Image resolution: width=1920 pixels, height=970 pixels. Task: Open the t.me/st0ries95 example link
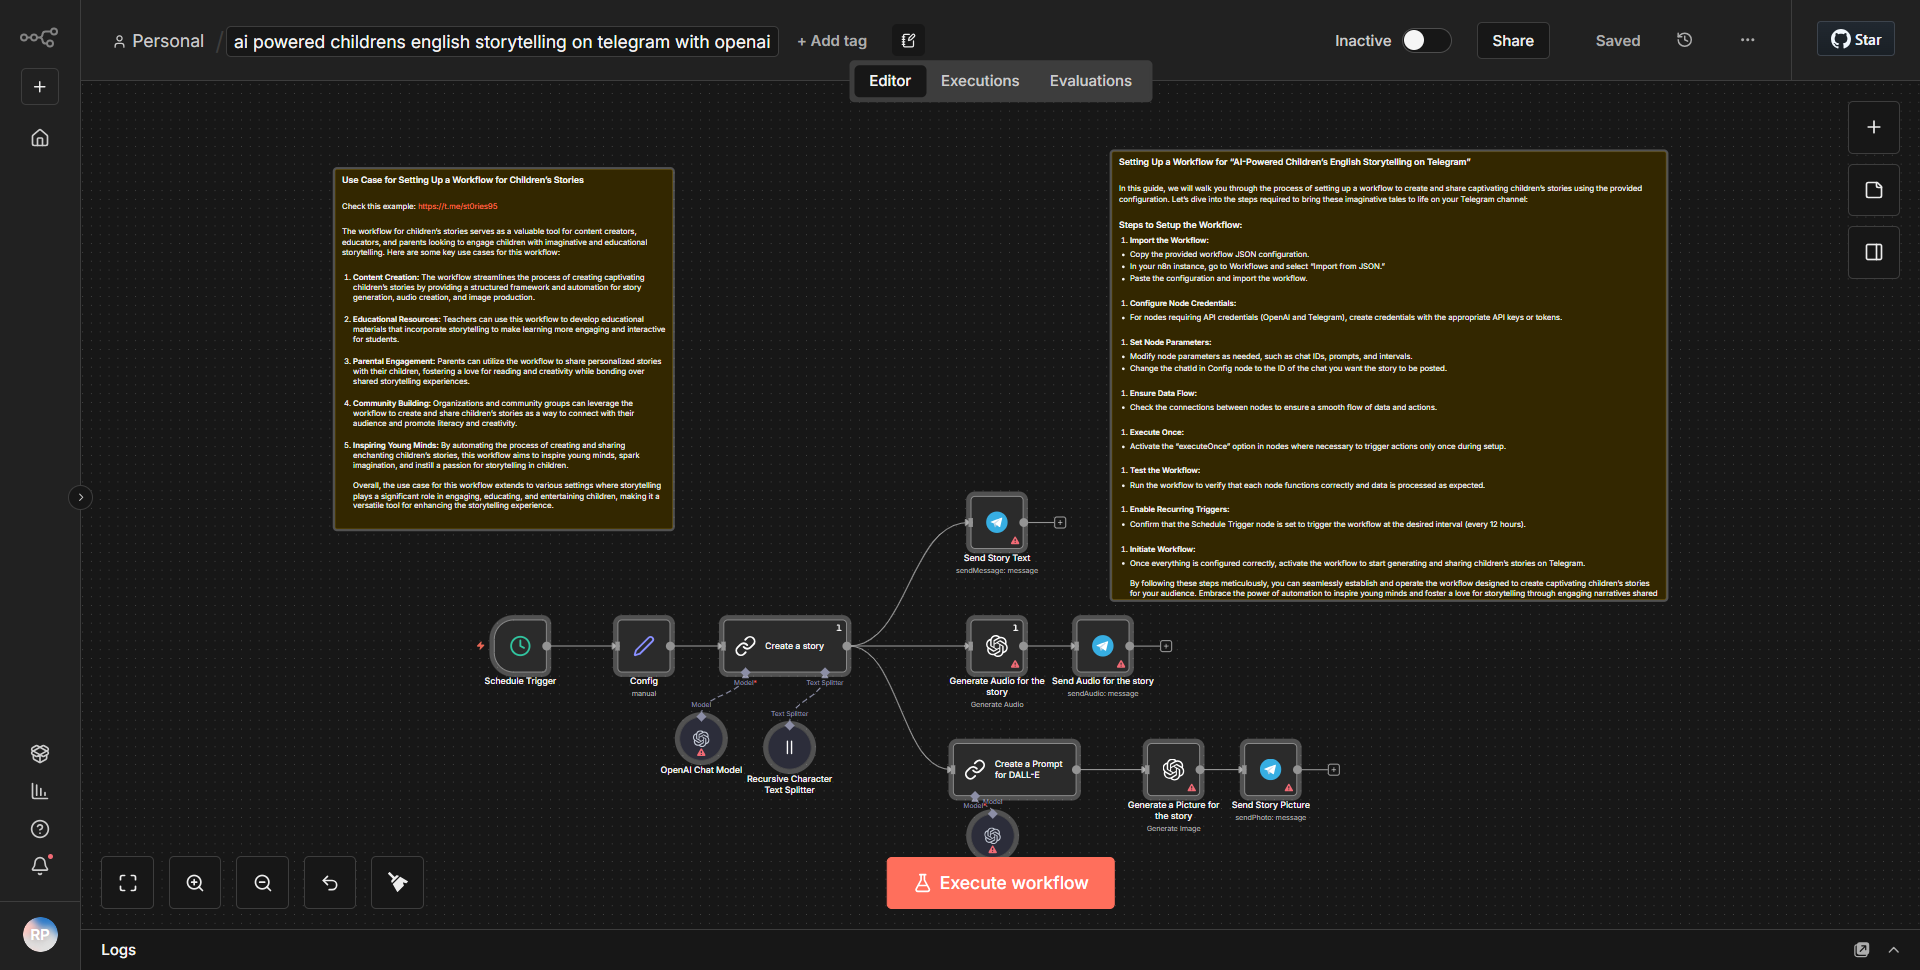tap(457, 206)
